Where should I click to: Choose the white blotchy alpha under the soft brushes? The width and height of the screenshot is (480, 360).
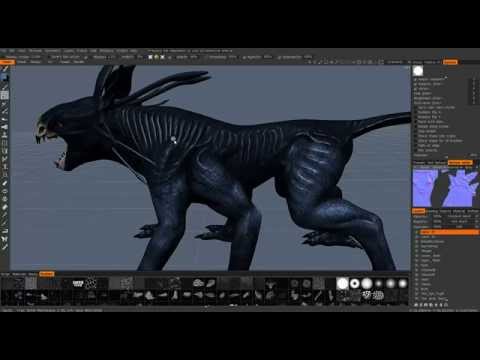(x=367, y=295)
